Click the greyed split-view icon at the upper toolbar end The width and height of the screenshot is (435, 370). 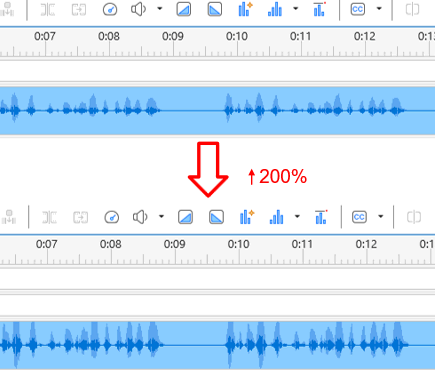412,9
